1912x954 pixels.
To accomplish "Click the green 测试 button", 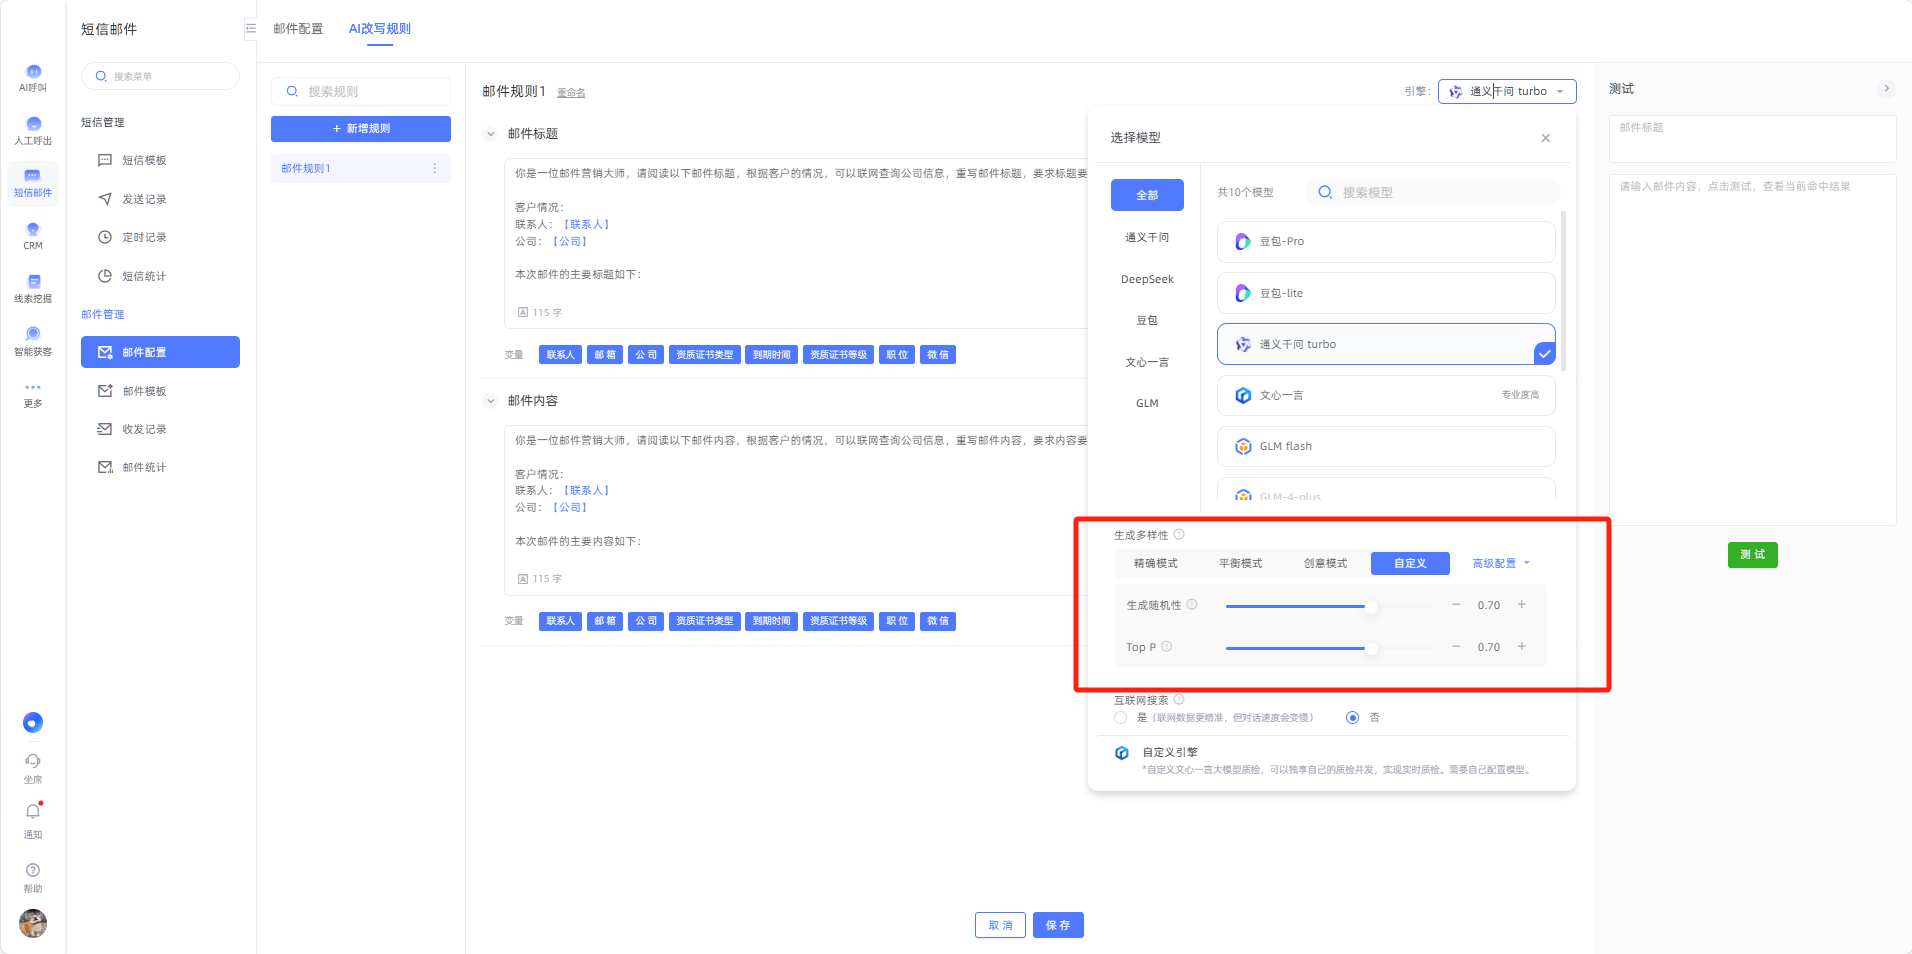I will [x=1753, y=555].
